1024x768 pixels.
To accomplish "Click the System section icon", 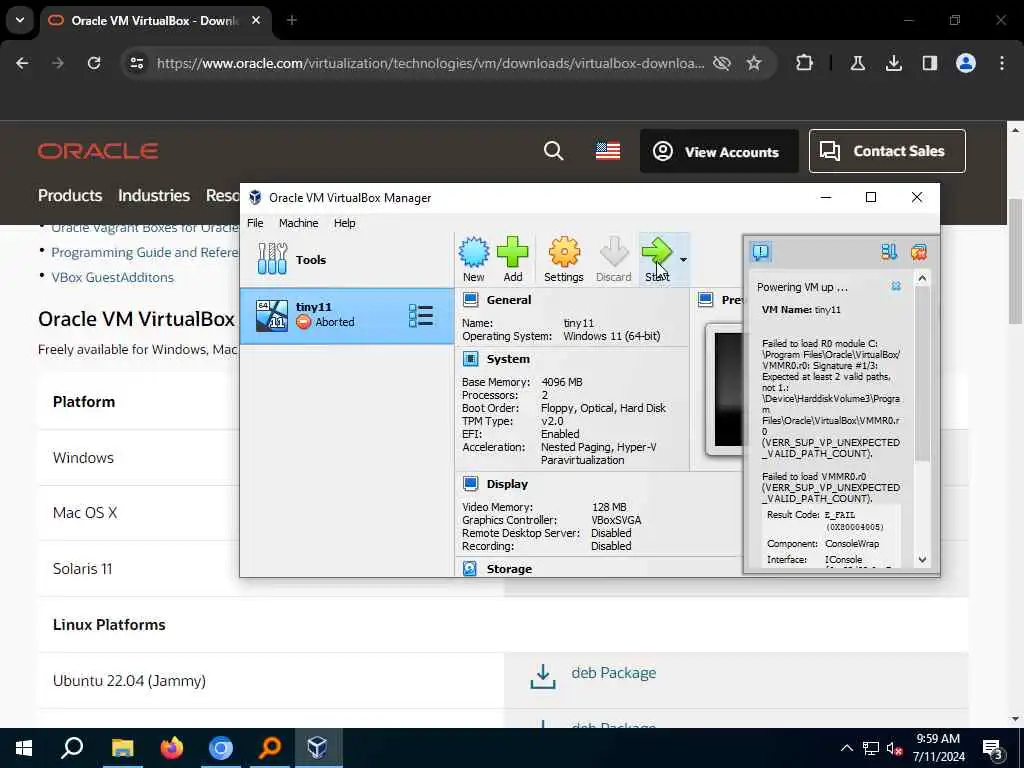I will coord(470,359).
